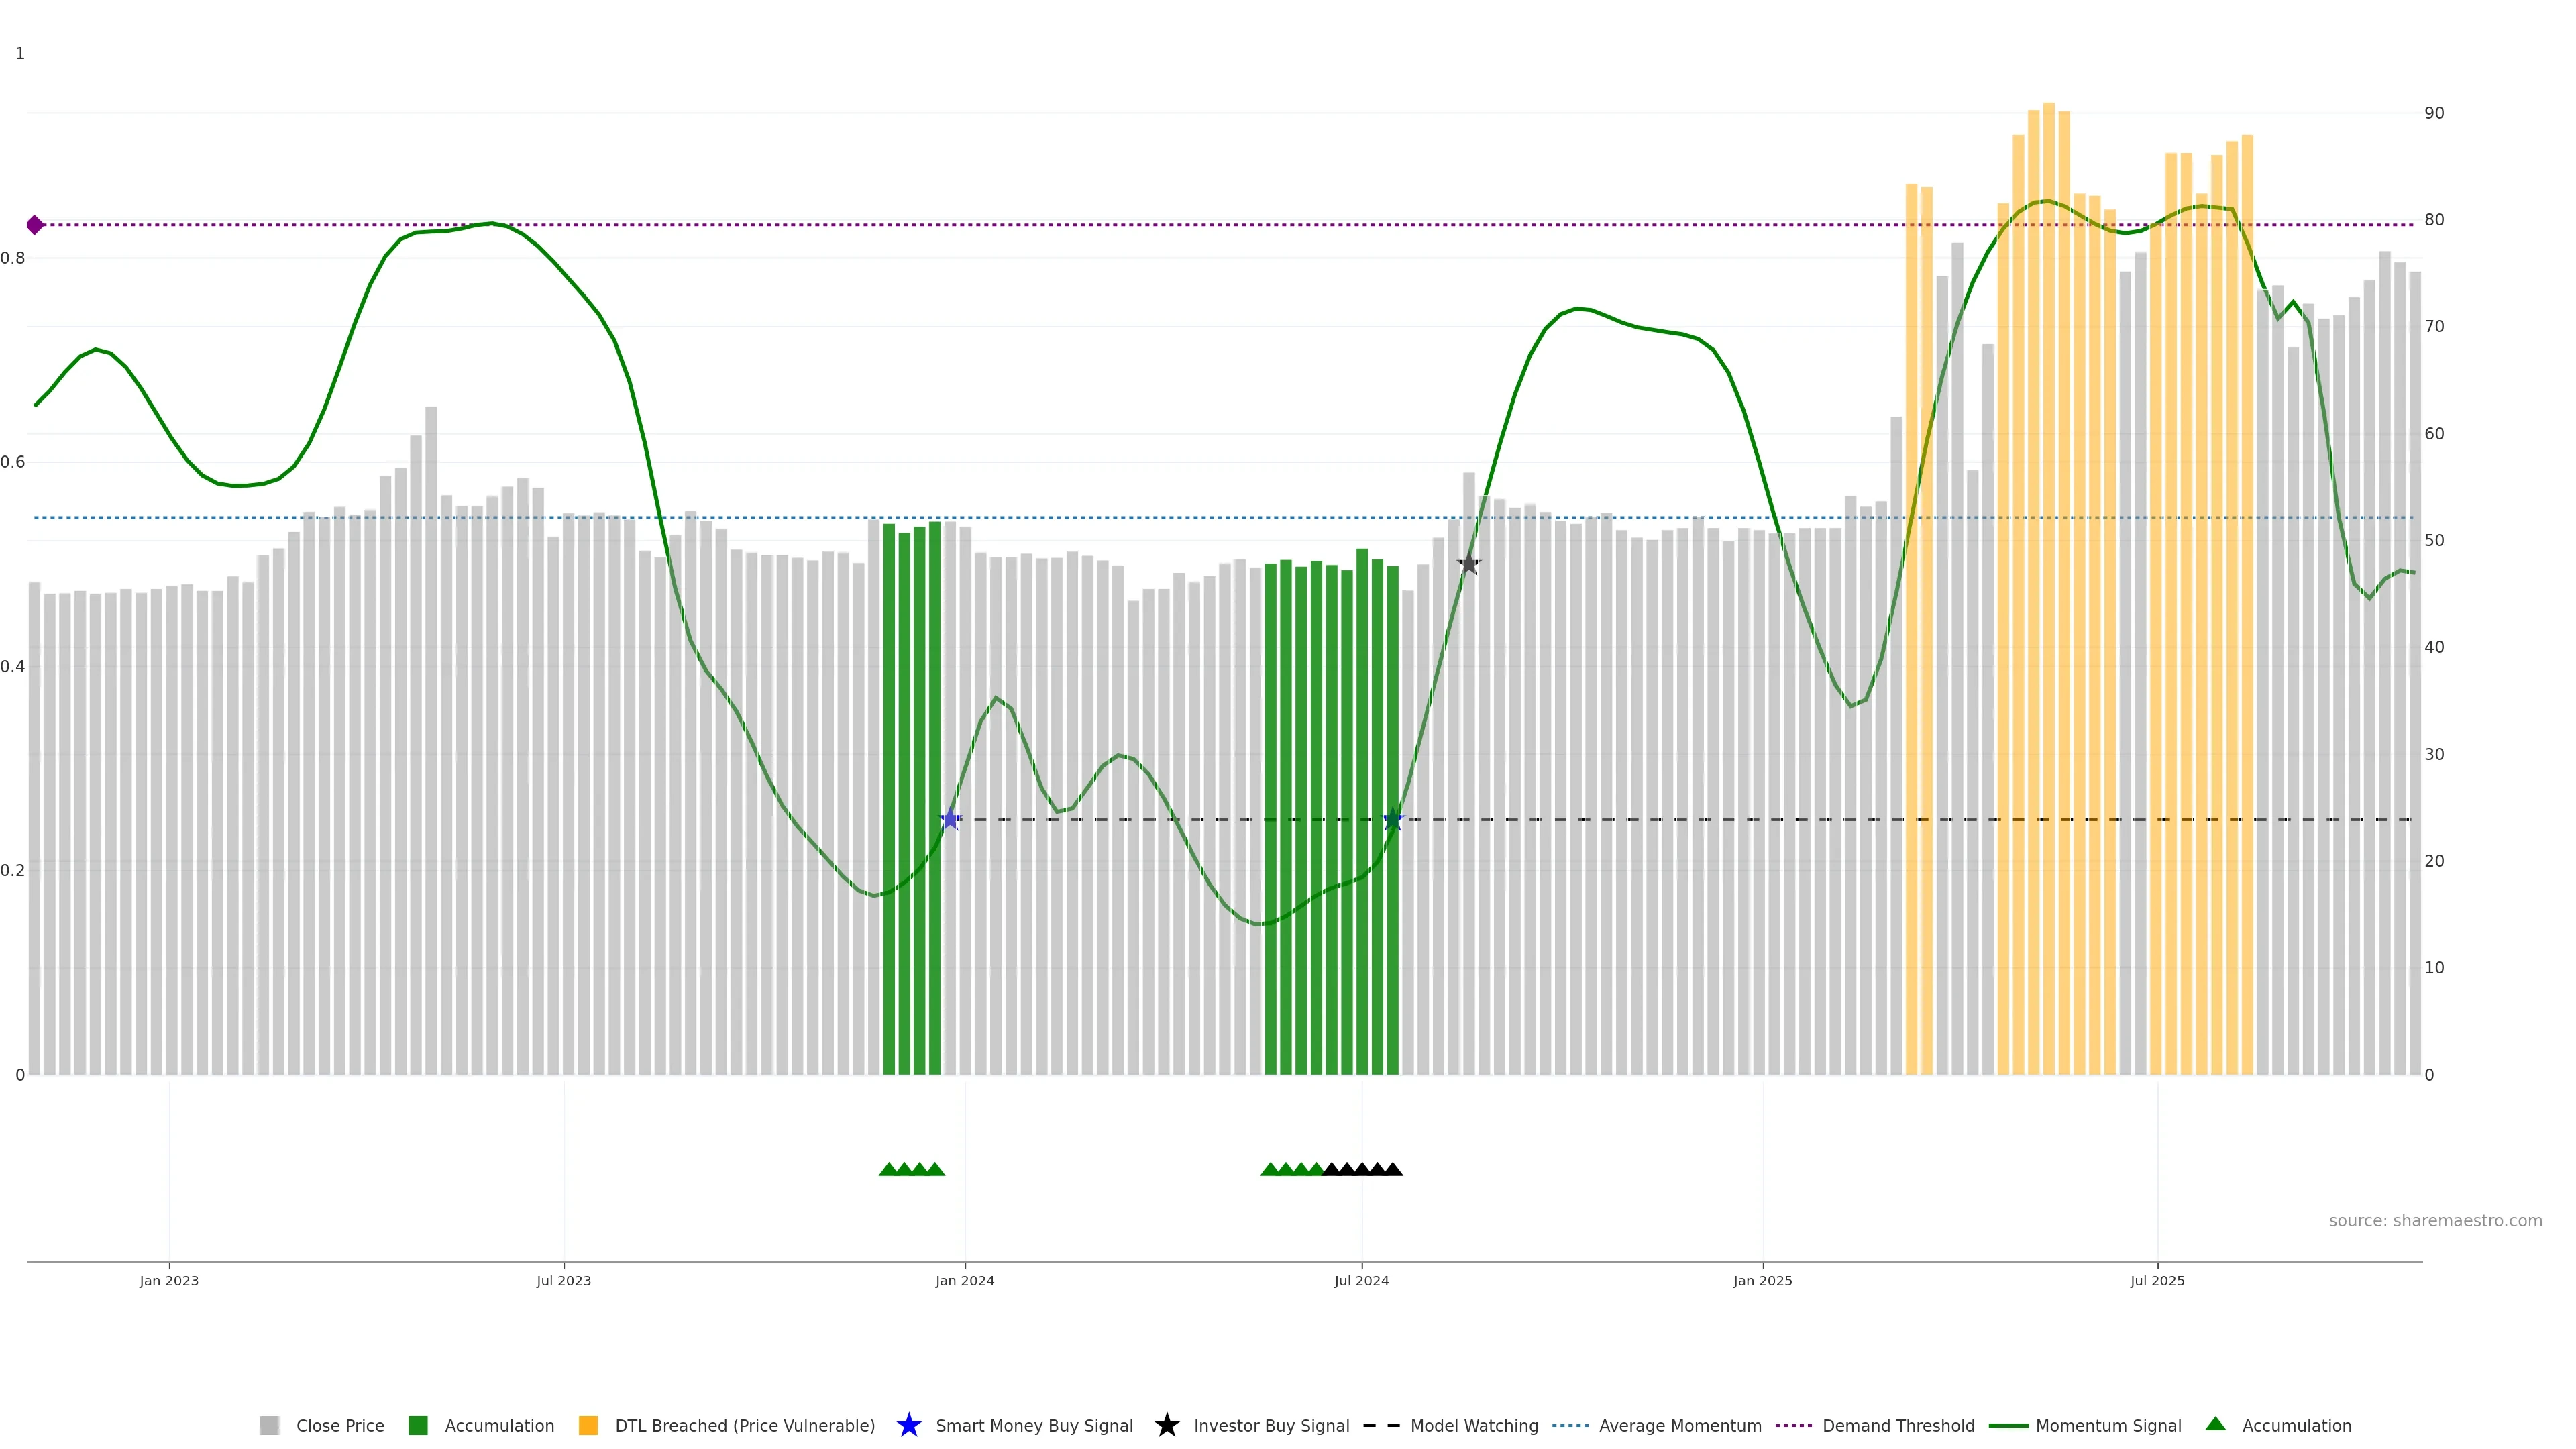Toggle Momentum Signal line in legend
This screenshot has width=2576, height=1449.
tap(2108, 1425)
